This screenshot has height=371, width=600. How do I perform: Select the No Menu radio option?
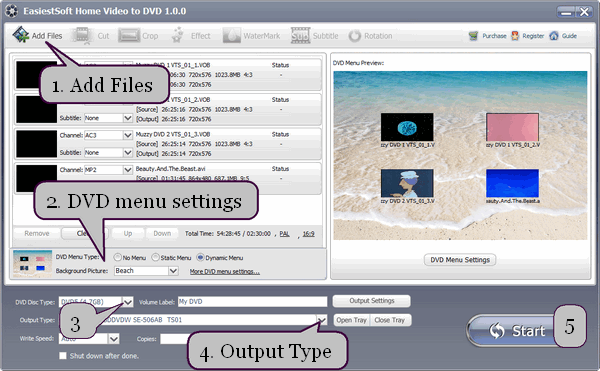coord(117,257)
